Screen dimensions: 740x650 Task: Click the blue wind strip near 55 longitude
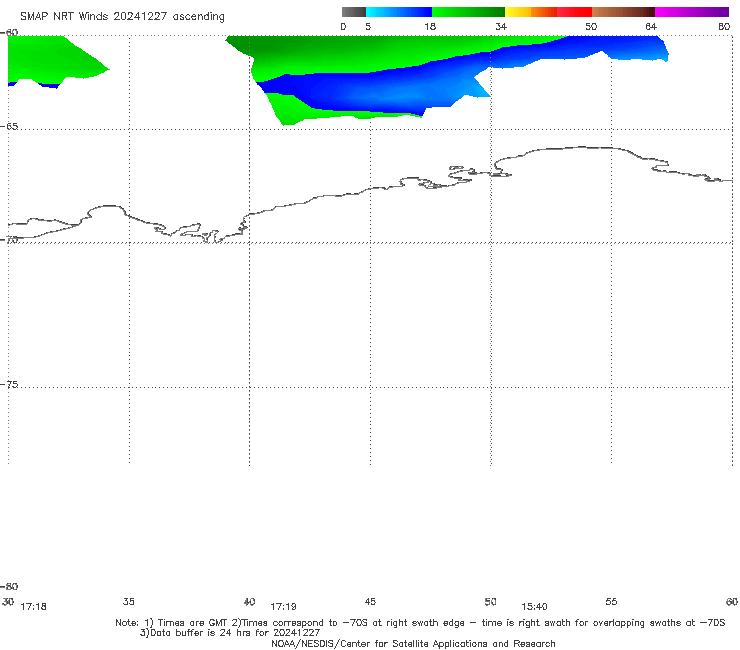click(614, 48)
